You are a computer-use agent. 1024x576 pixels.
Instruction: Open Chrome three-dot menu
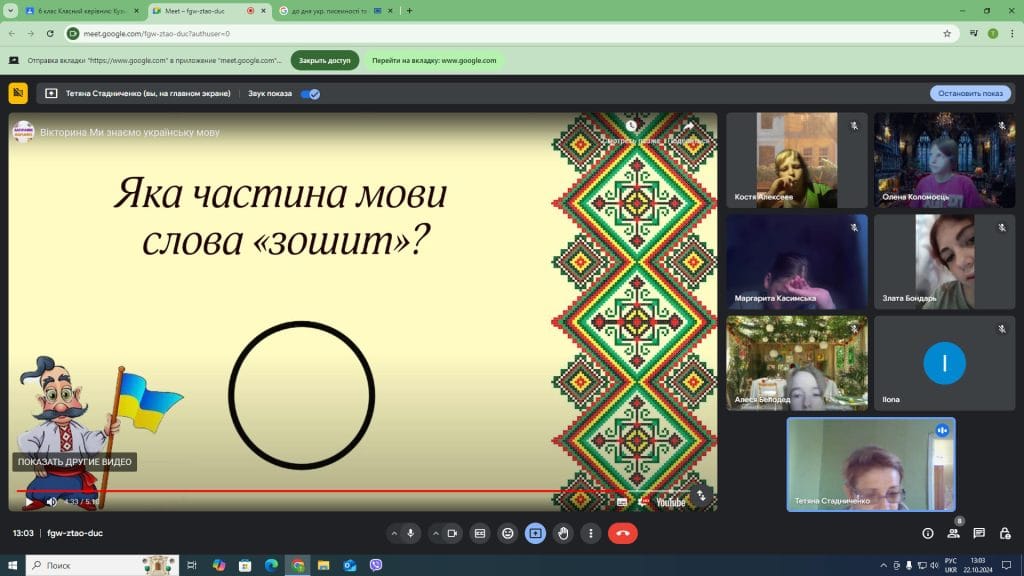(x=1012, y=33)
